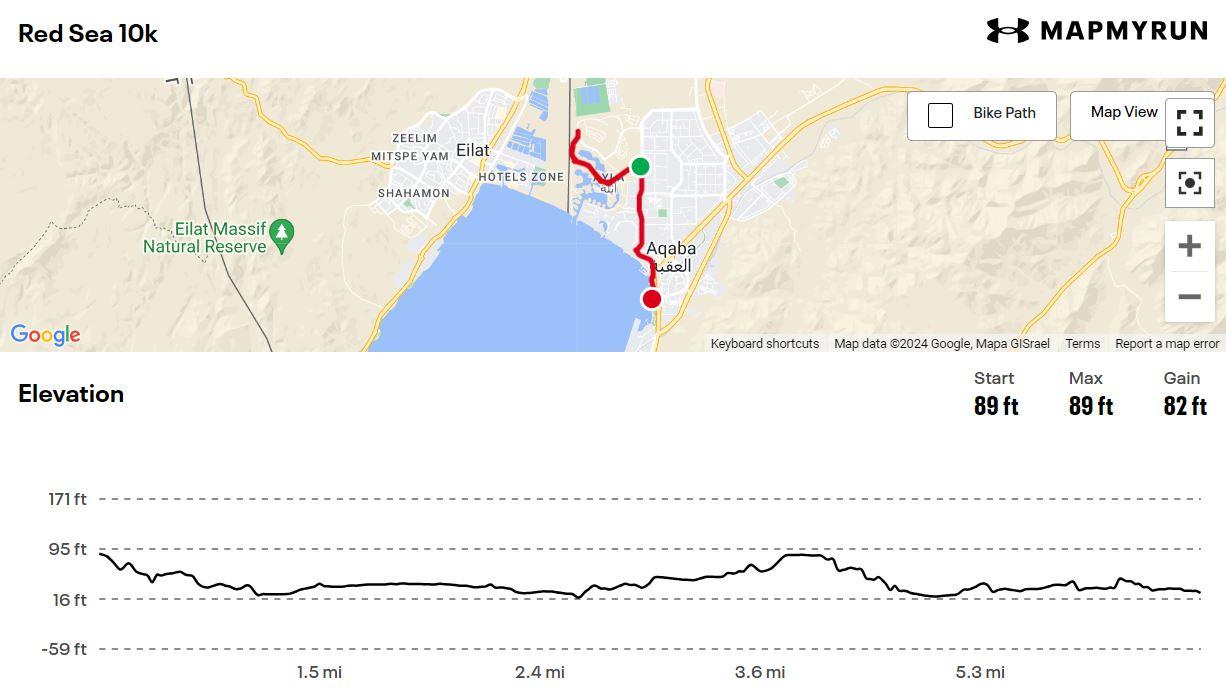Viewport: 1226px width, 696px height.
Task: Click the Hotels Zone map label
Action: pyautogui.click(x=521, y=177)
